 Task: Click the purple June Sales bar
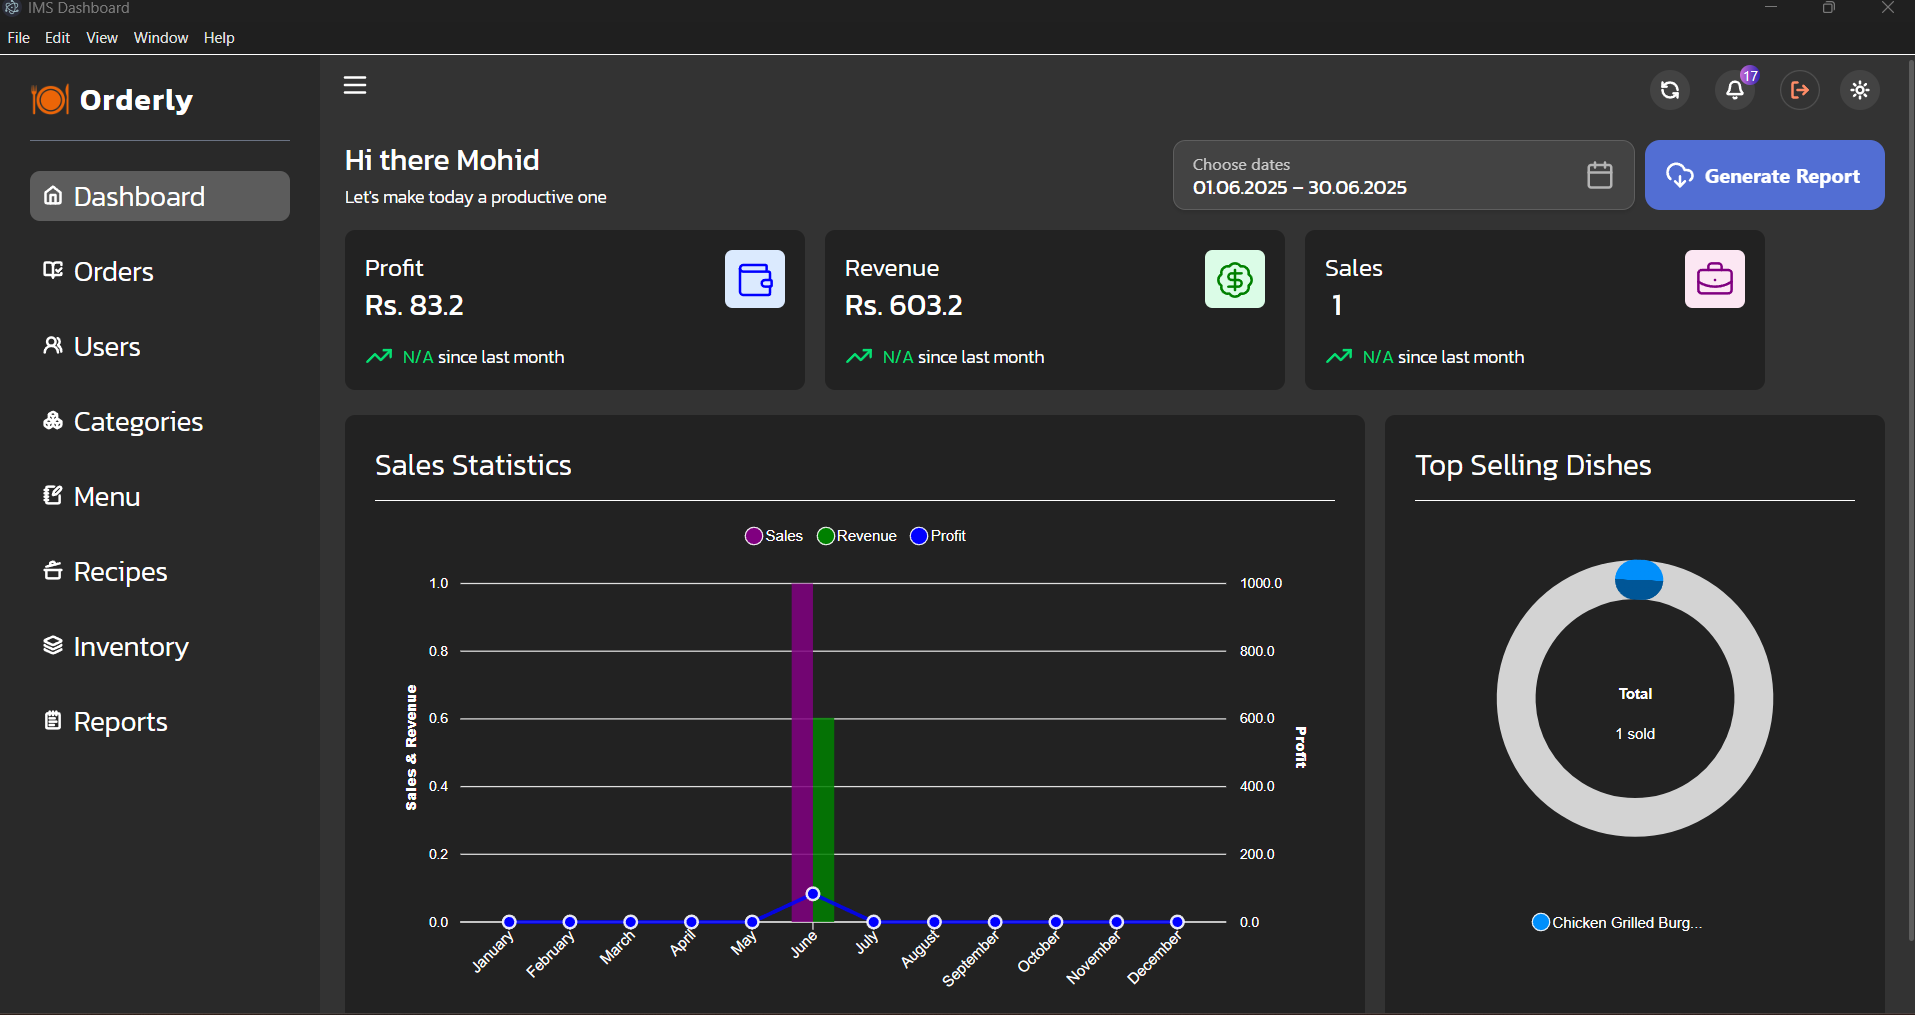click(802, 752)
